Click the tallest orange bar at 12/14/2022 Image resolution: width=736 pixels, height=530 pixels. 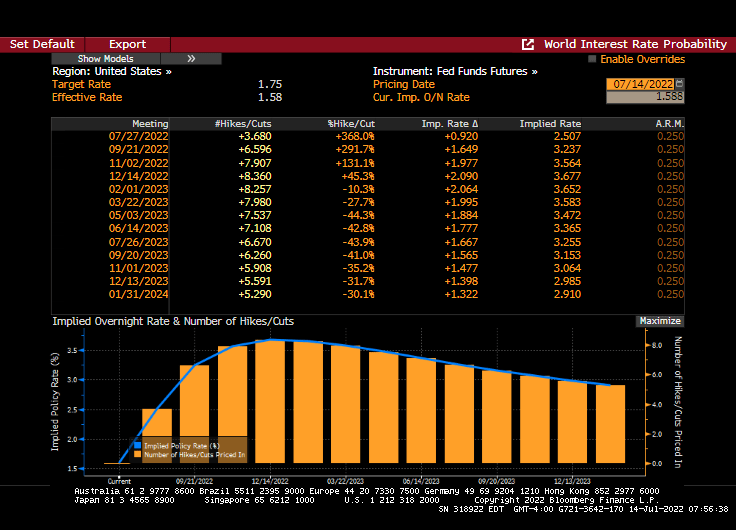click(x=272, y=400)
